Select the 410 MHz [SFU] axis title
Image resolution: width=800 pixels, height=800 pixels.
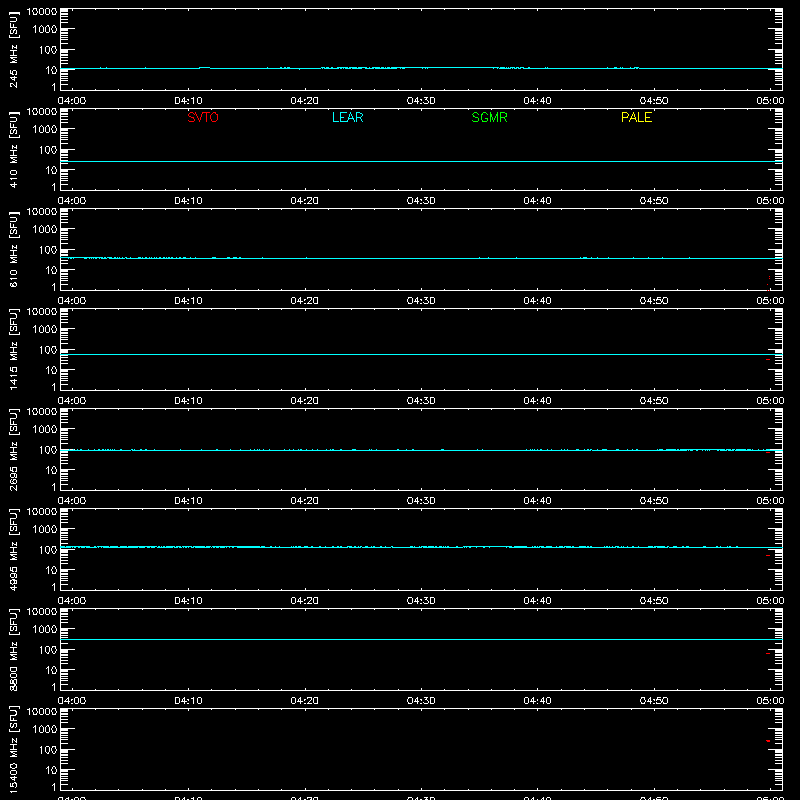coord(13,150)
